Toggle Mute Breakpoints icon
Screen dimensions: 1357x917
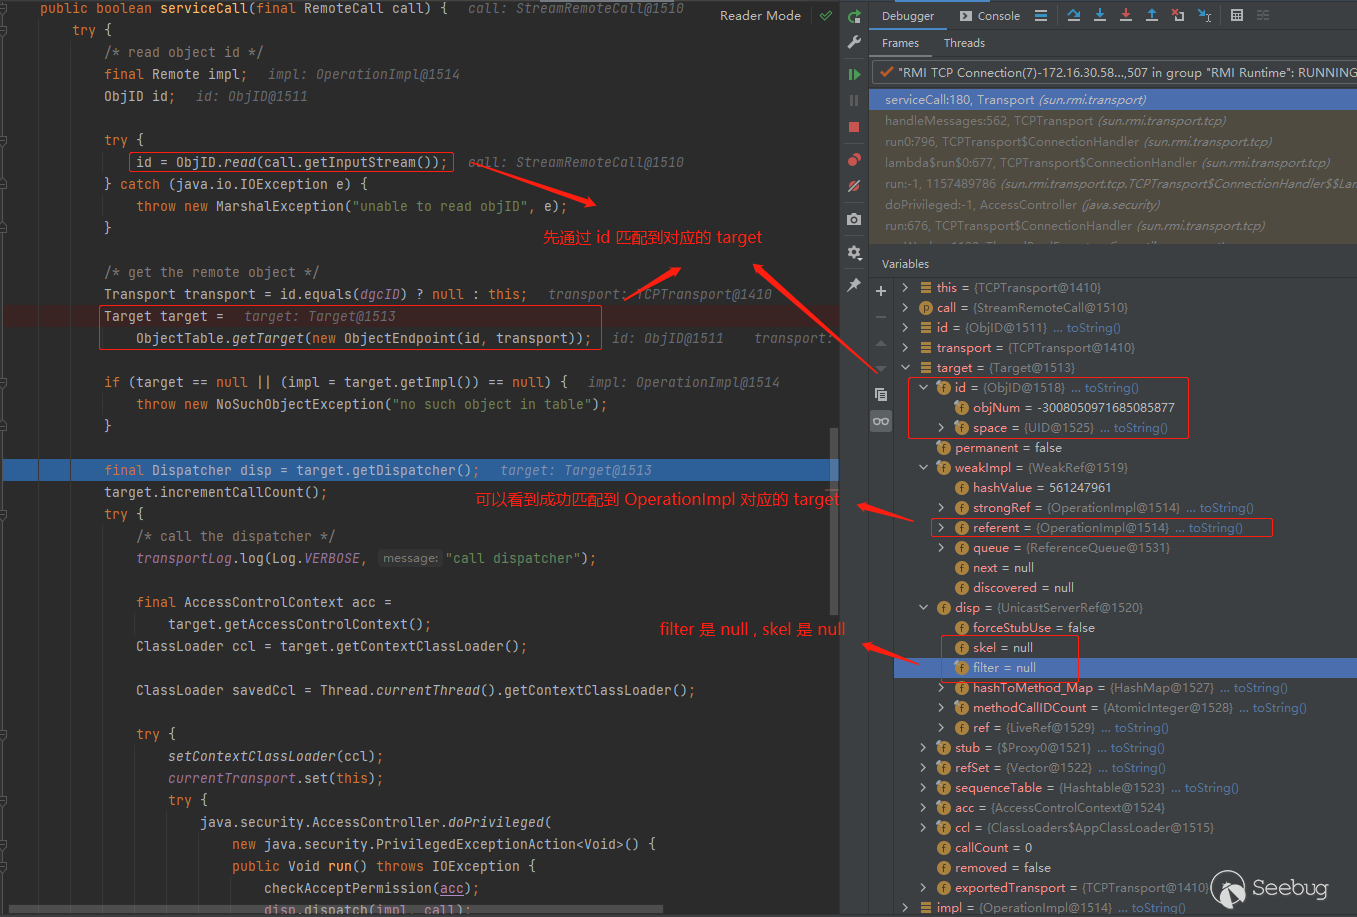point(854,186)
